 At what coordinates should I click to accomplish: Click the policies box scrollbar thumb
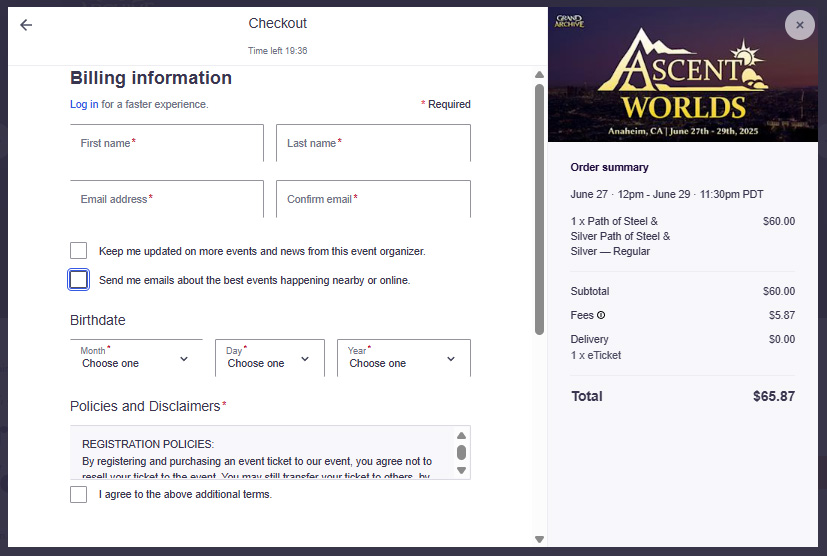click(x=461, y=453)
